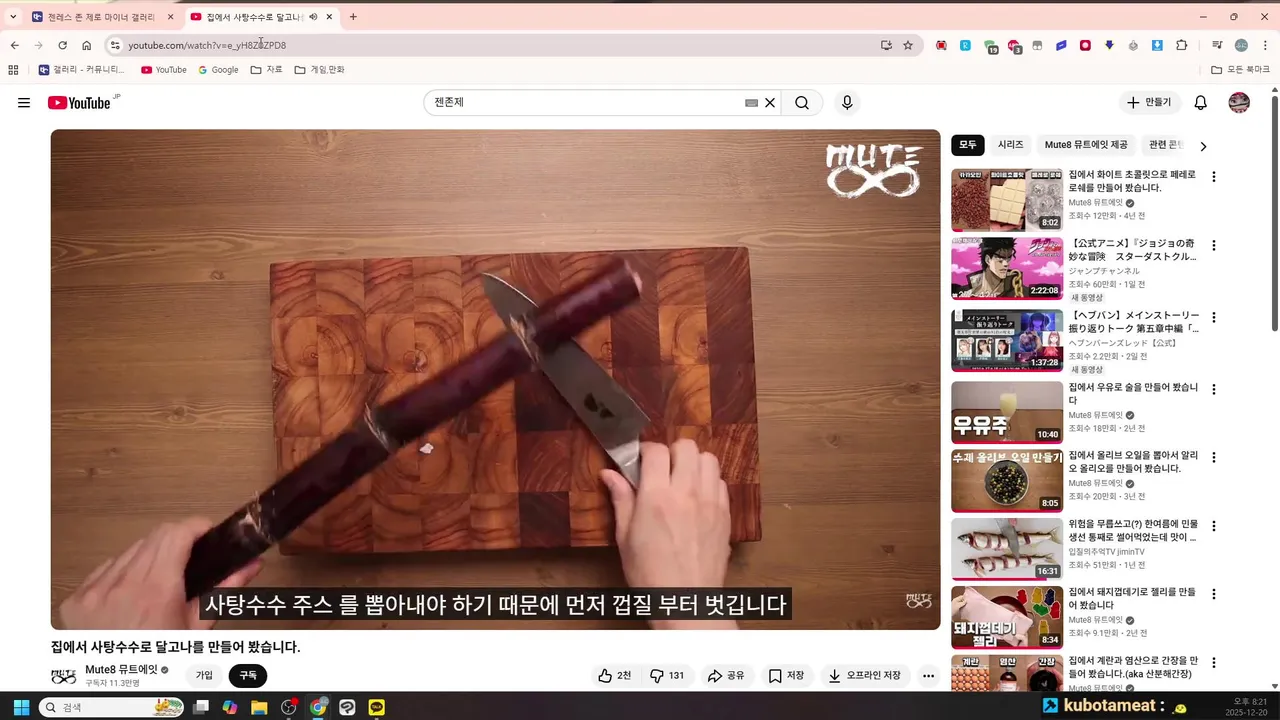This screenshot has height=720, width=1280.
Task: Open the apps grid in bookmarks bar
Action: coord(13,70)
